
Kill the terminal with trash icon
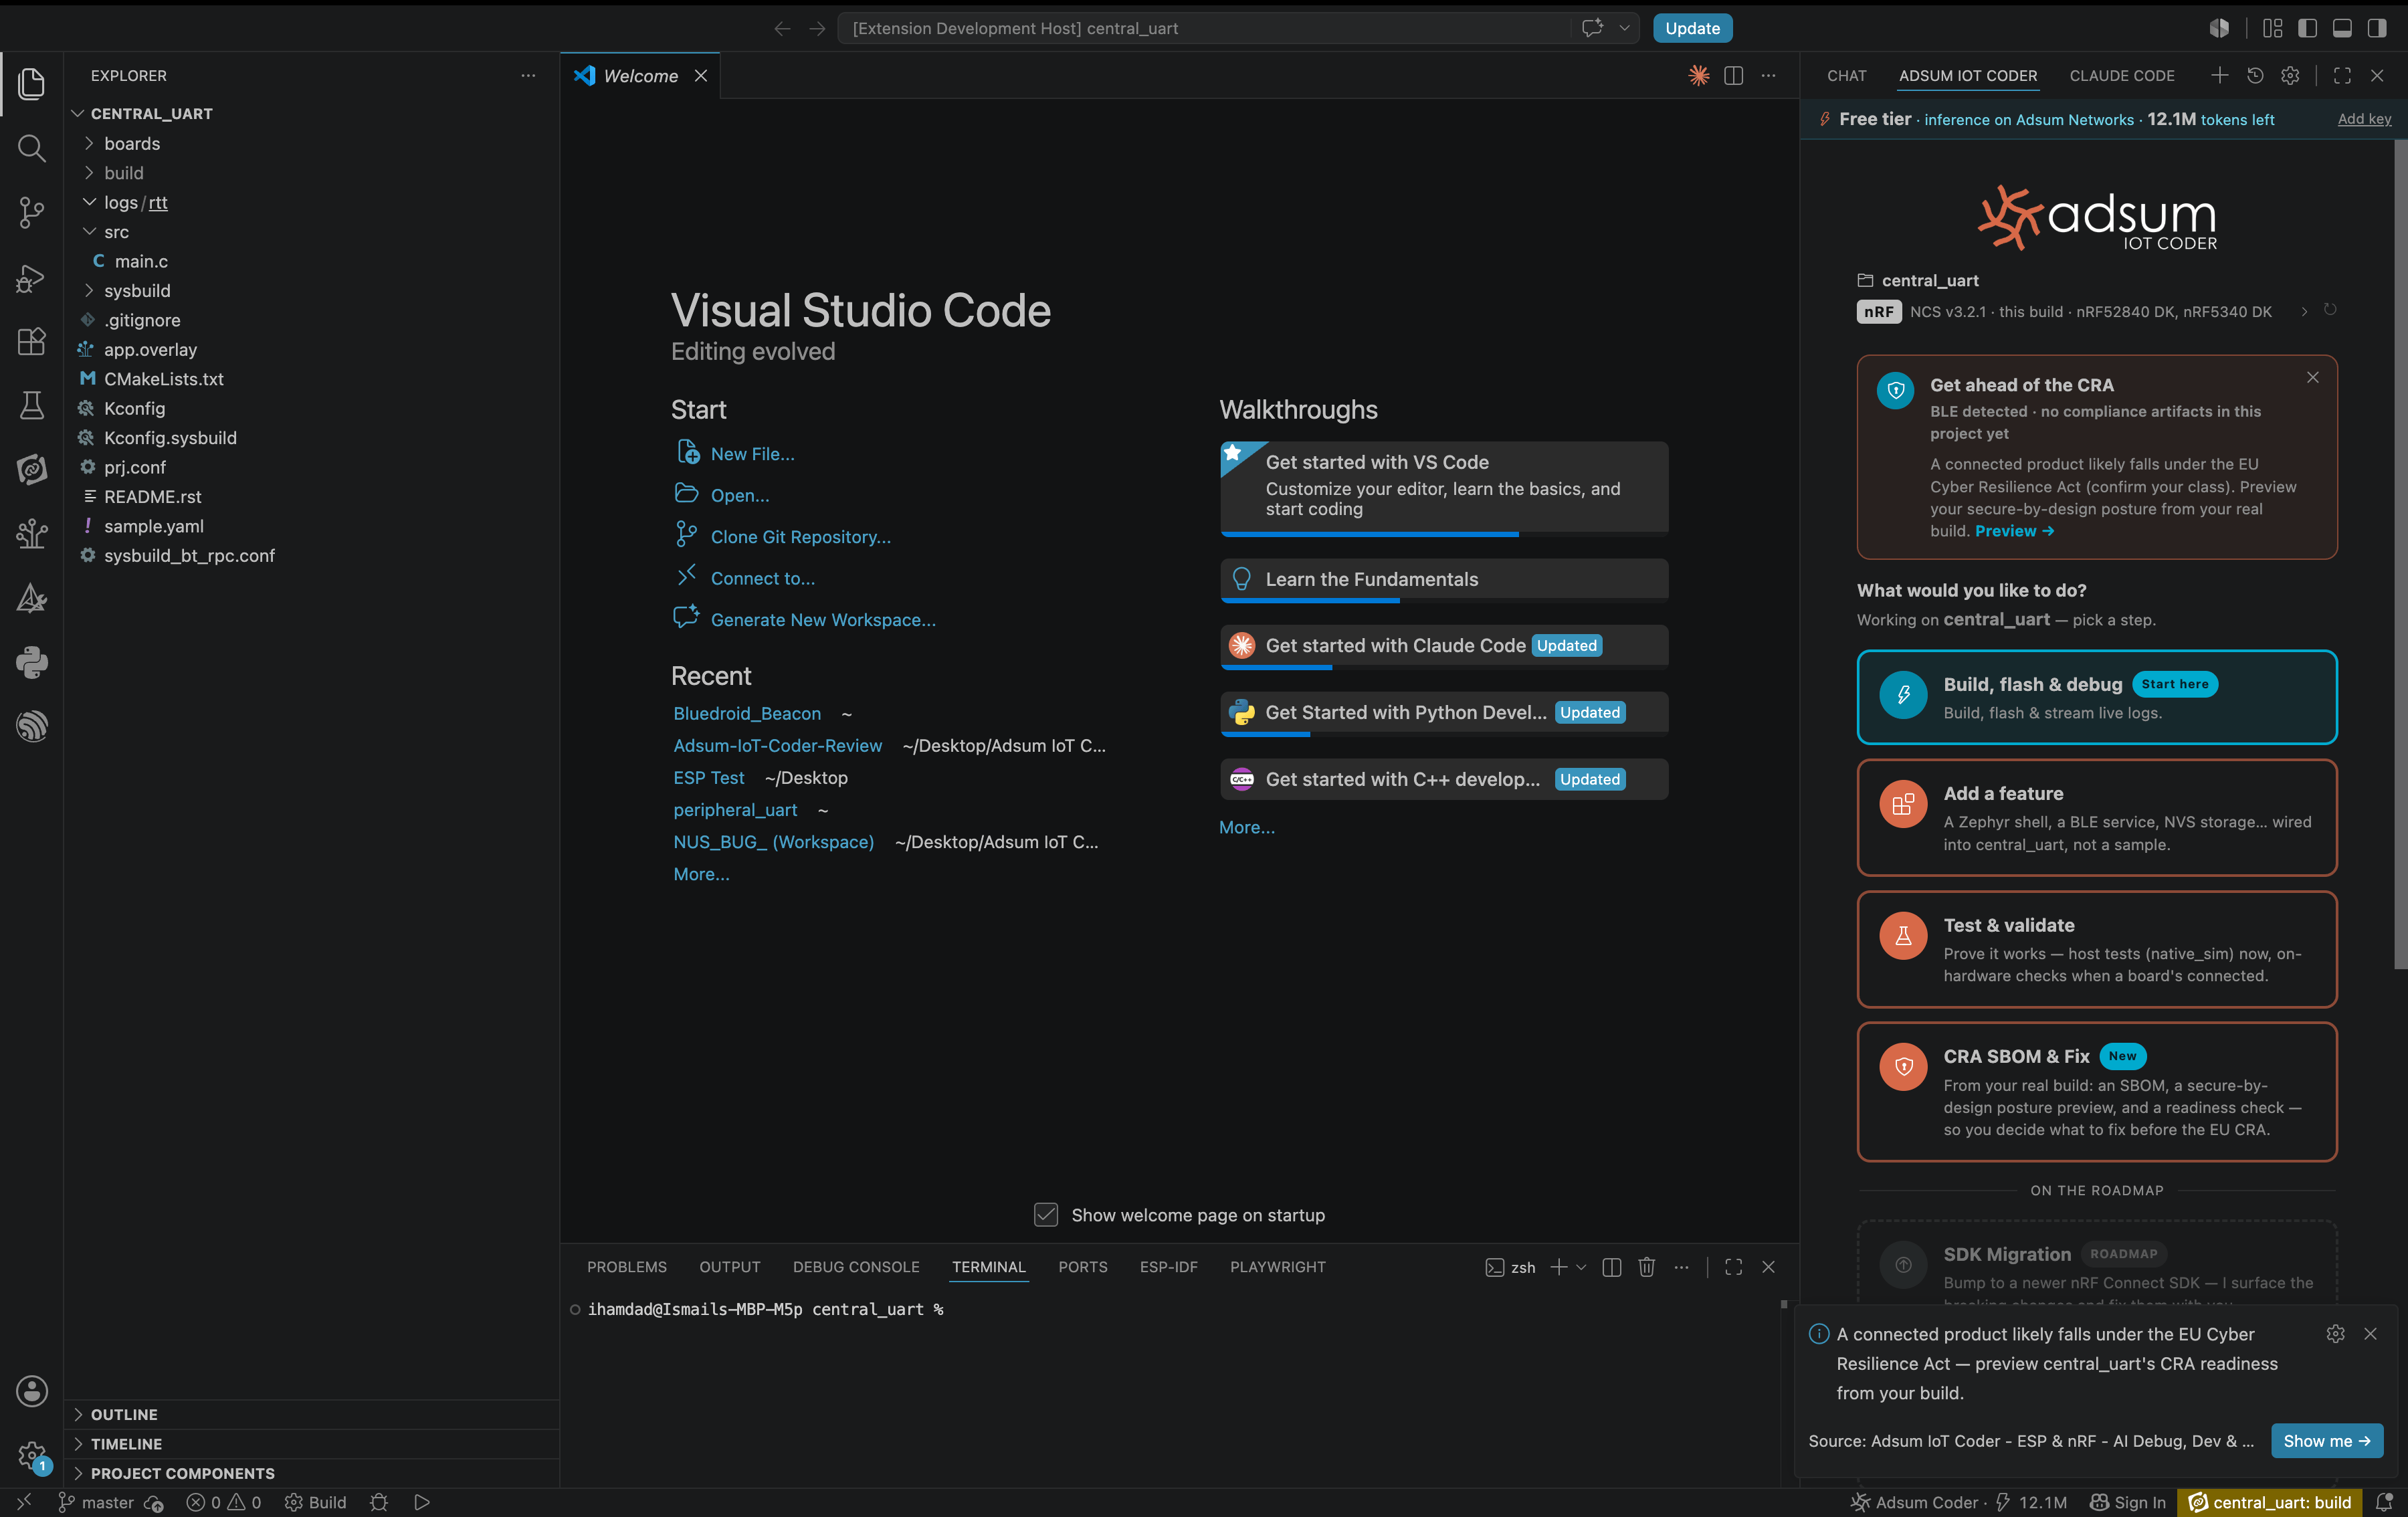pyautogui.click(x=1646, y=1267)
